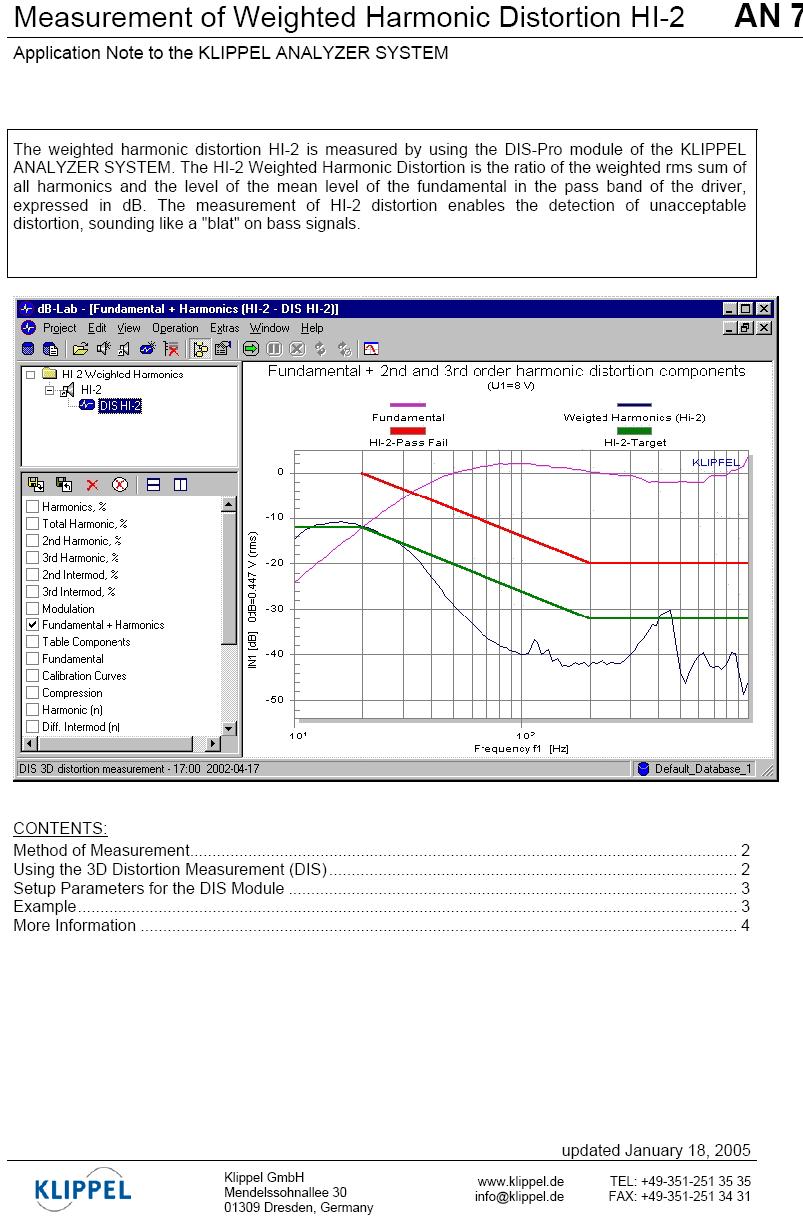Click the restore-layout floppy icon with arrow
Image resolution: width=803 pixels, height=1216 pixels.
[x=64, y=484]
